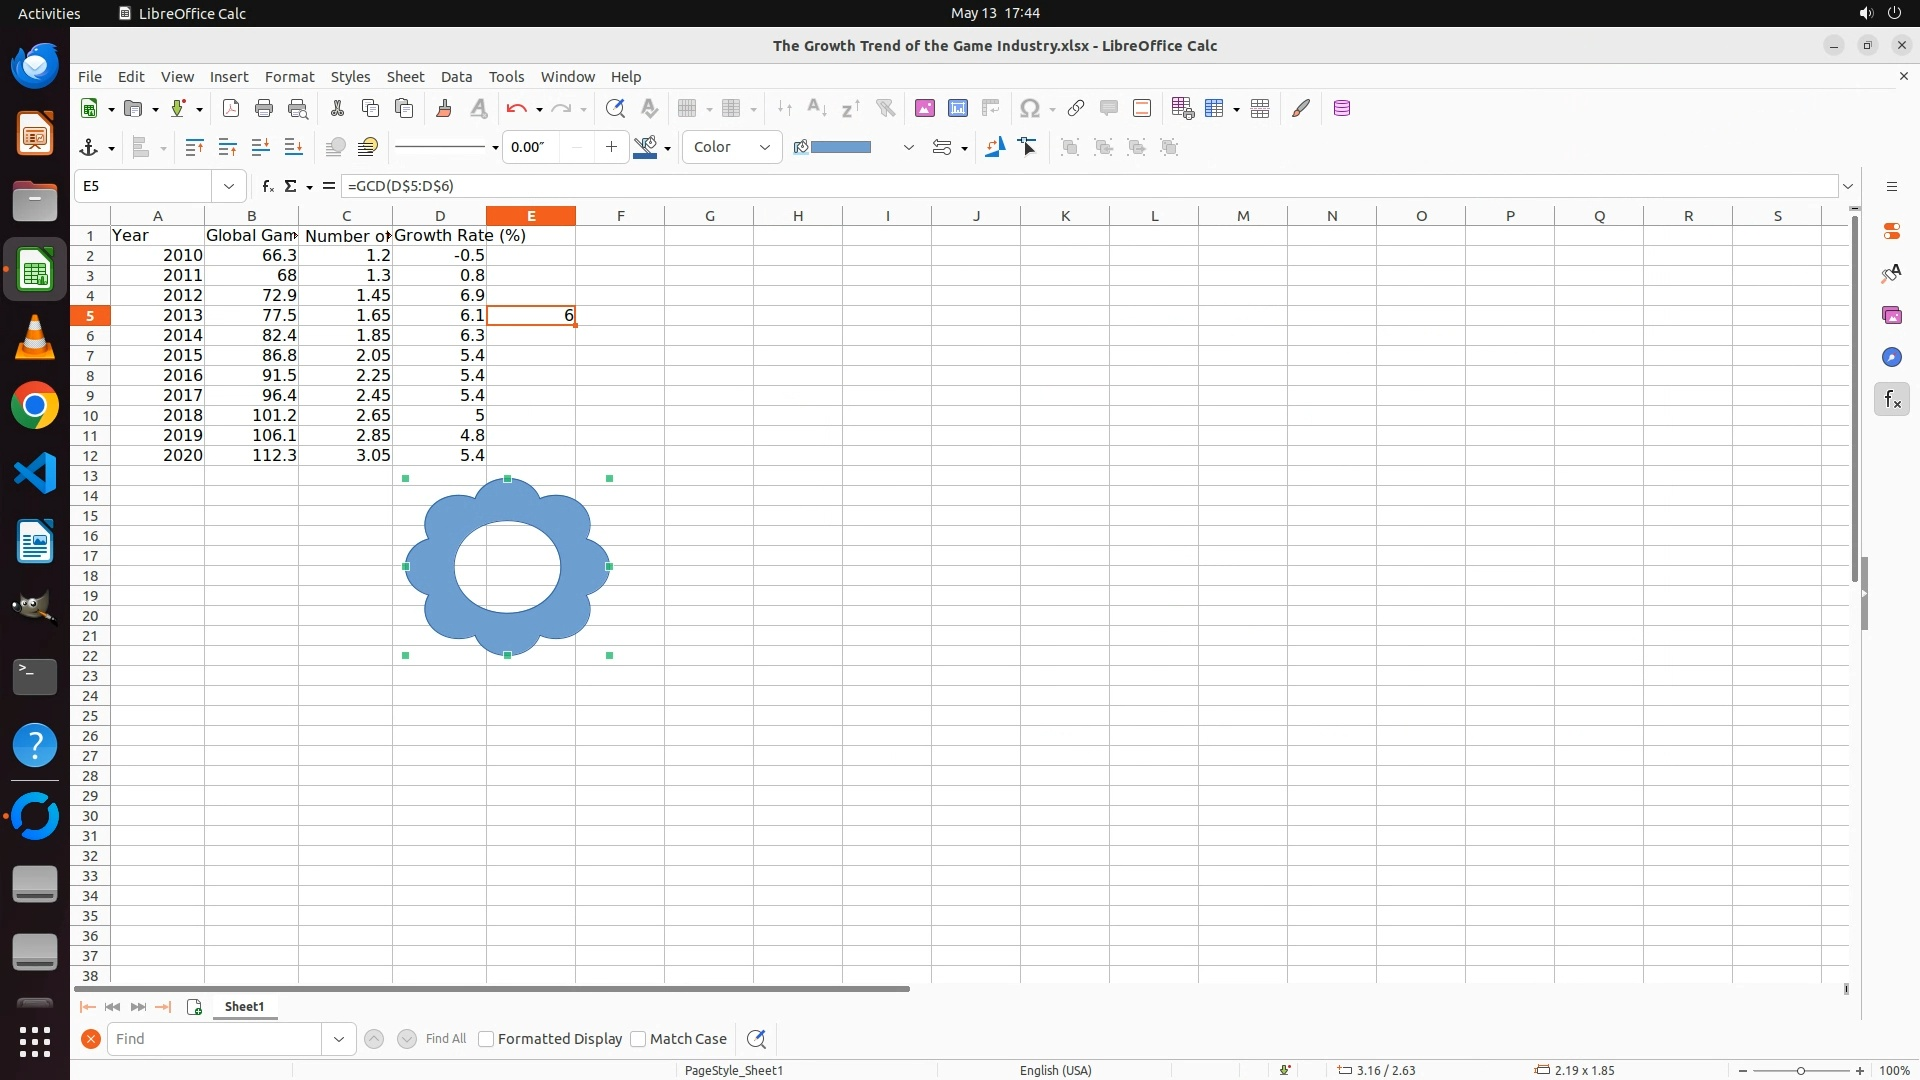Tick the Match Case checkbox
This screenshot has height=1080, width=1920.
639,1039
